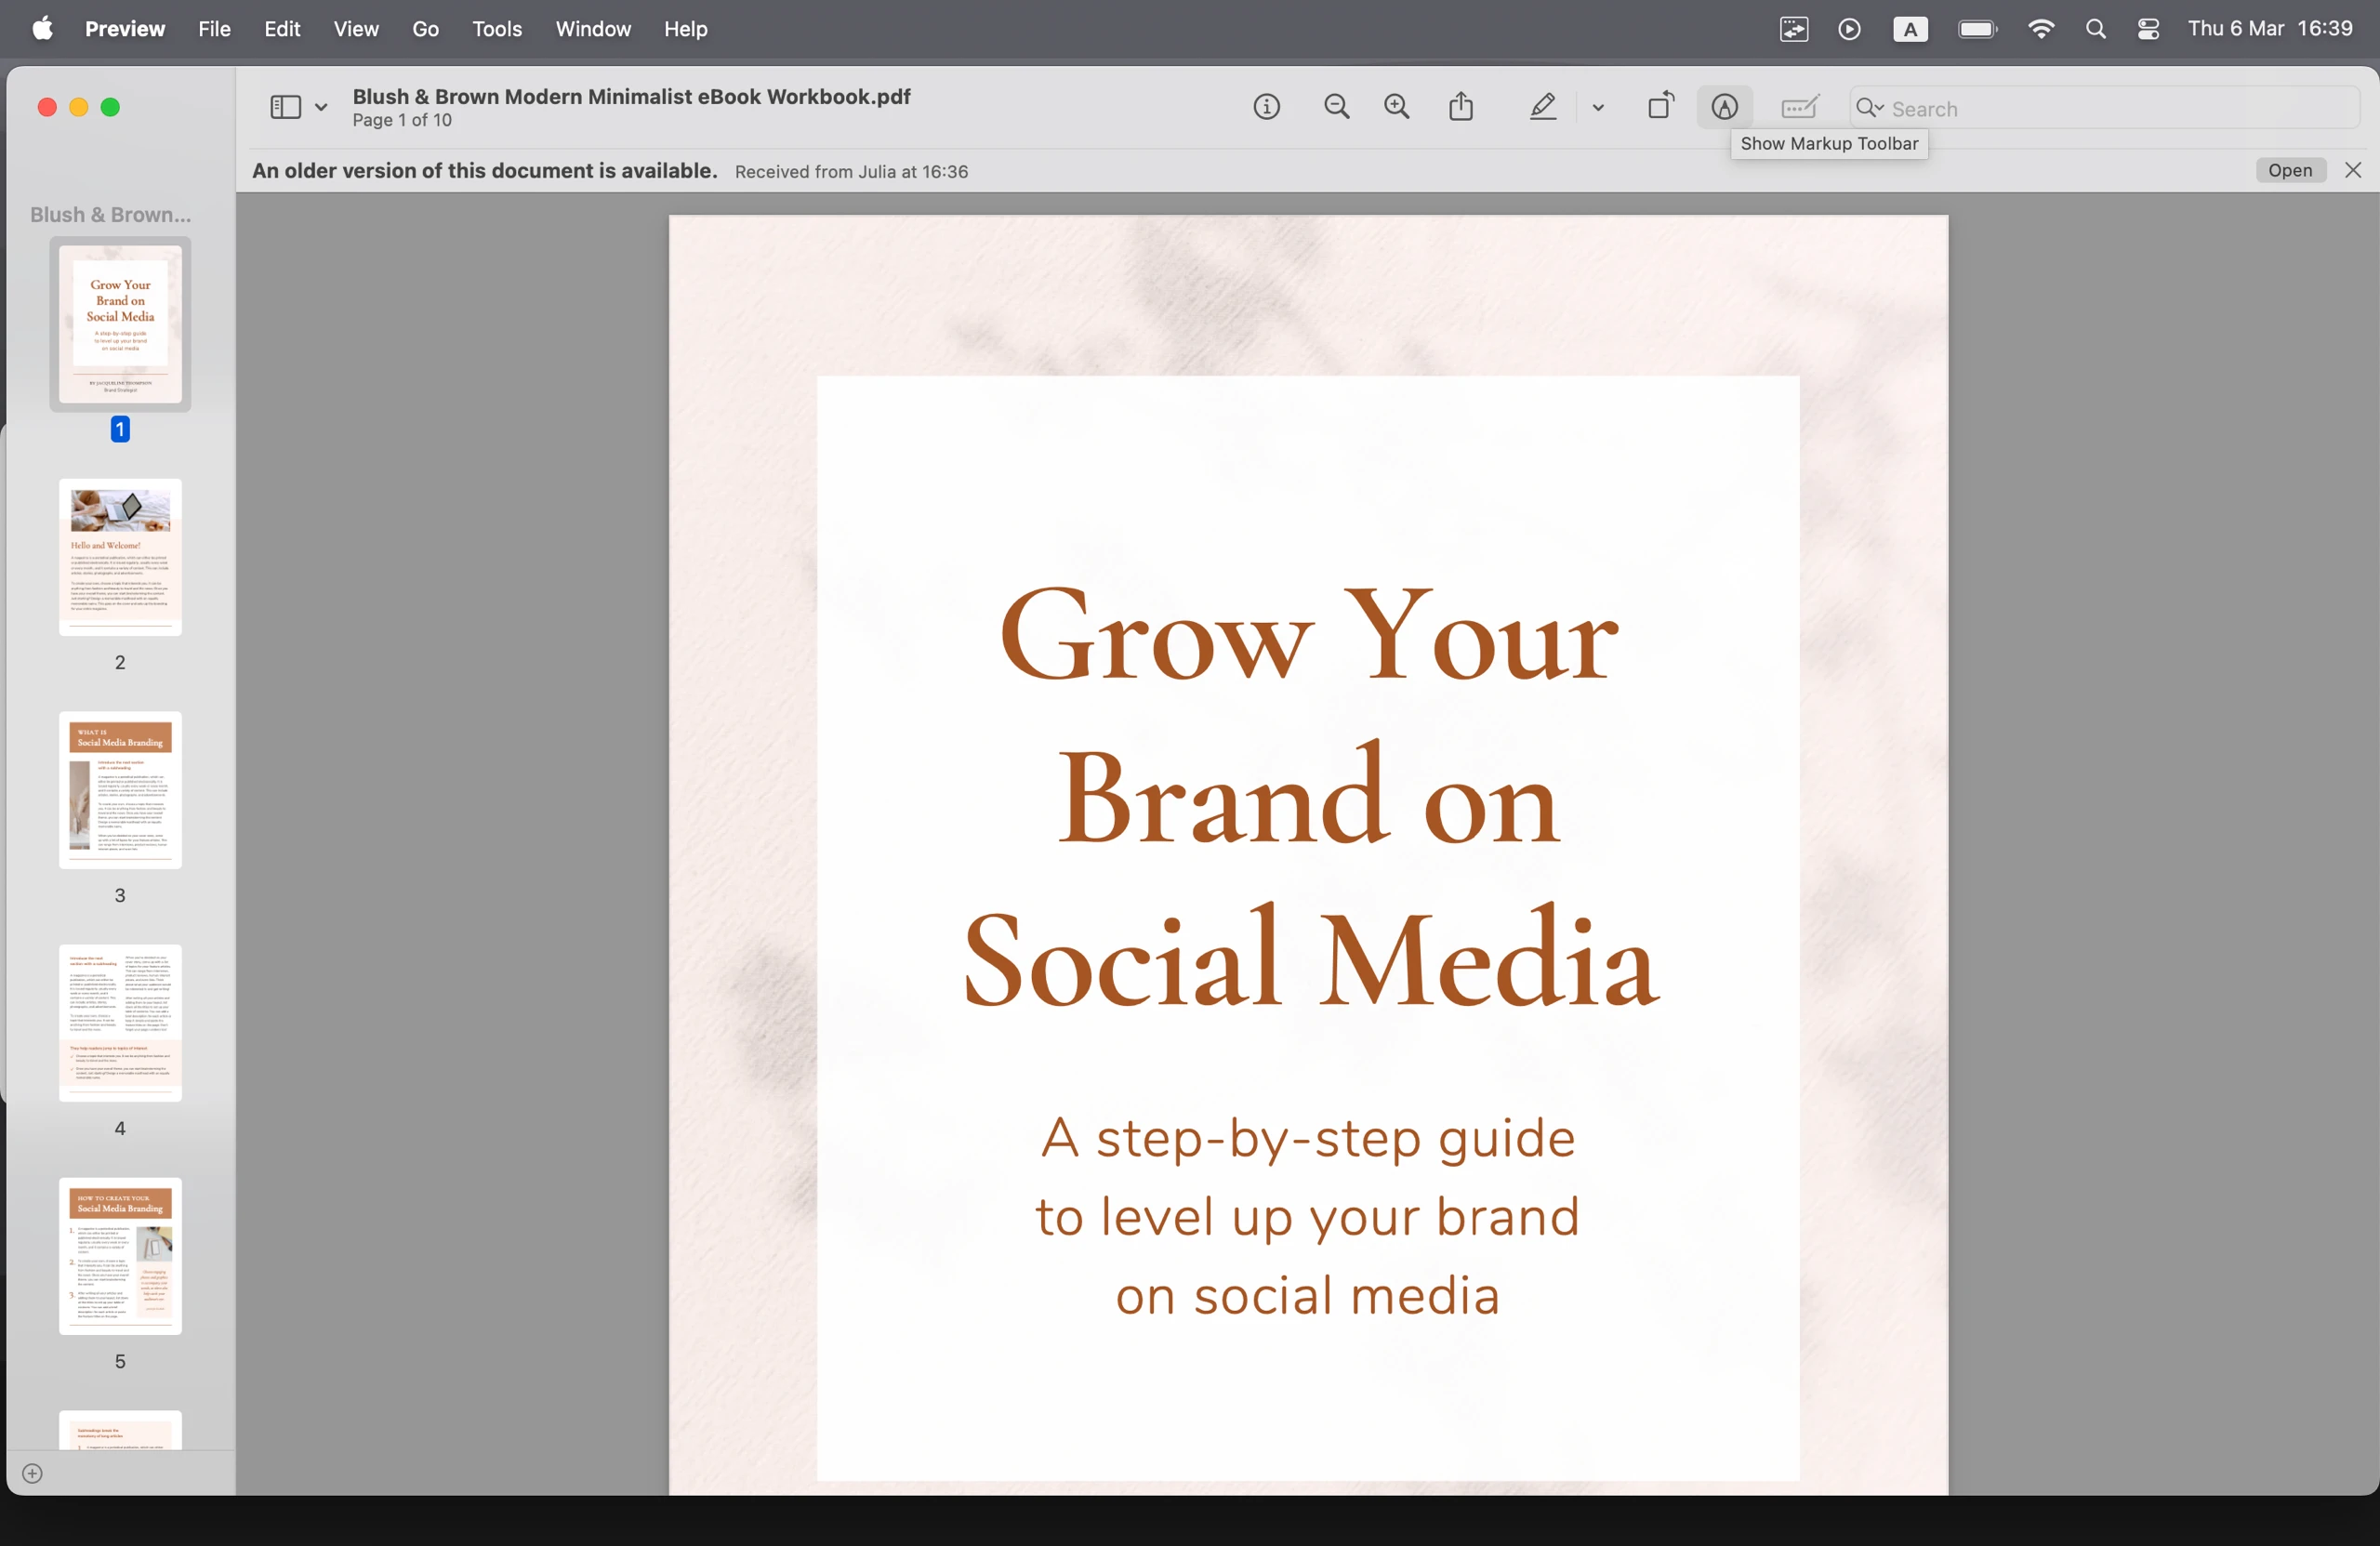Click Open button for received document

tap(2290, 170)
